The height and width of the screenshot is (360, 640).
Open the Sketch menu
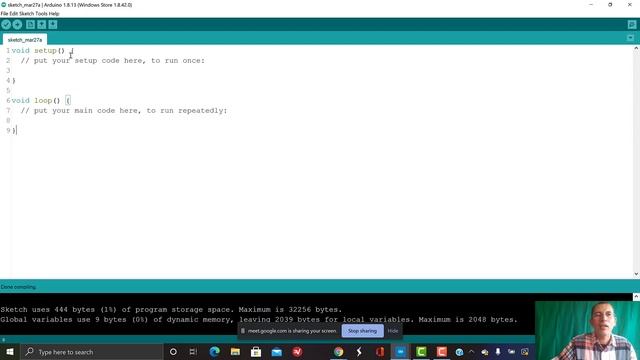[x=27, y=13]
